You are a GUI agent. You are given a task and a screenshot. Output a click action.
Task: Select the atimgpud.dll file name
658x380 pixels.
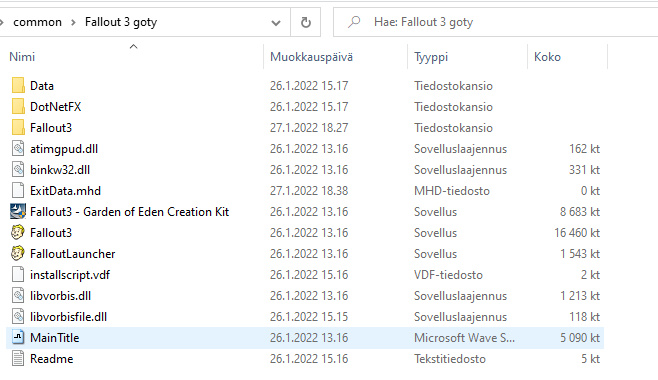(x=64, y=148)
